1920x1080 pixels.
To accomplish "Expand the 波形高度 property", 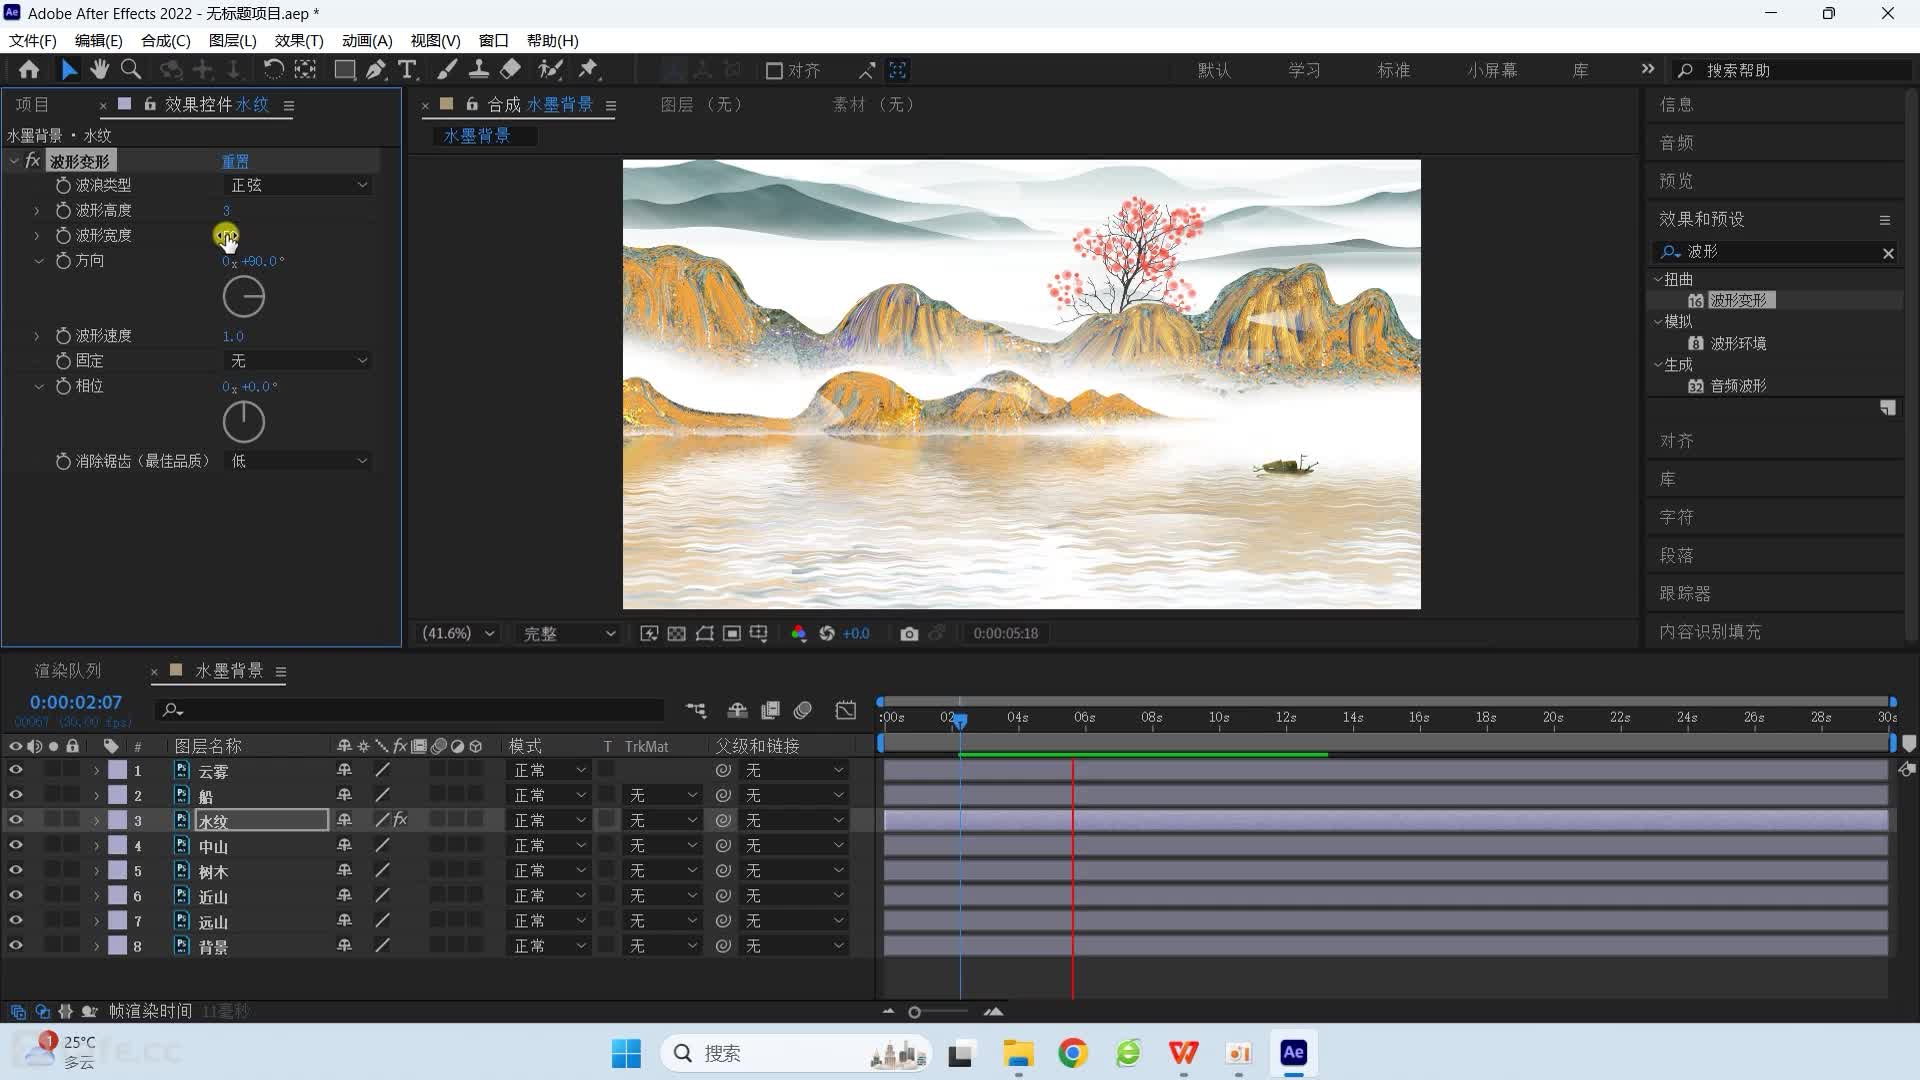I will [x=37, y=211].
